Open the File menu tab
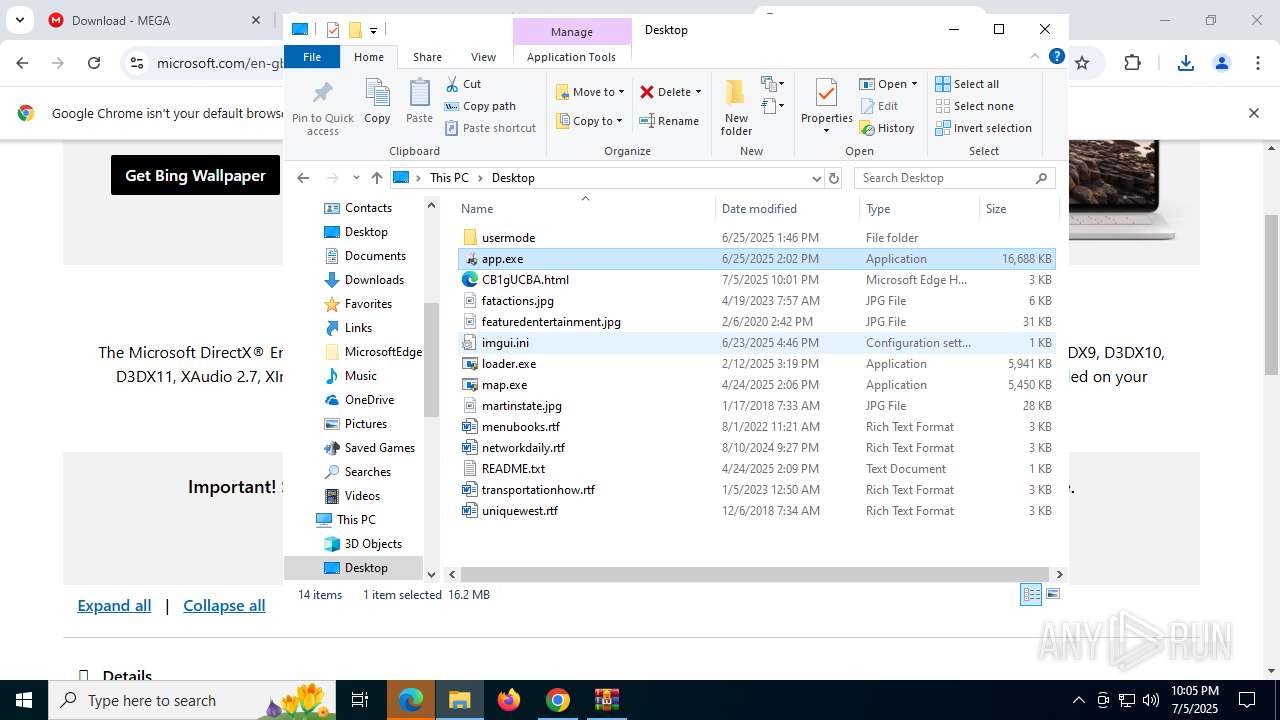1280x720 pixels. 312,57
